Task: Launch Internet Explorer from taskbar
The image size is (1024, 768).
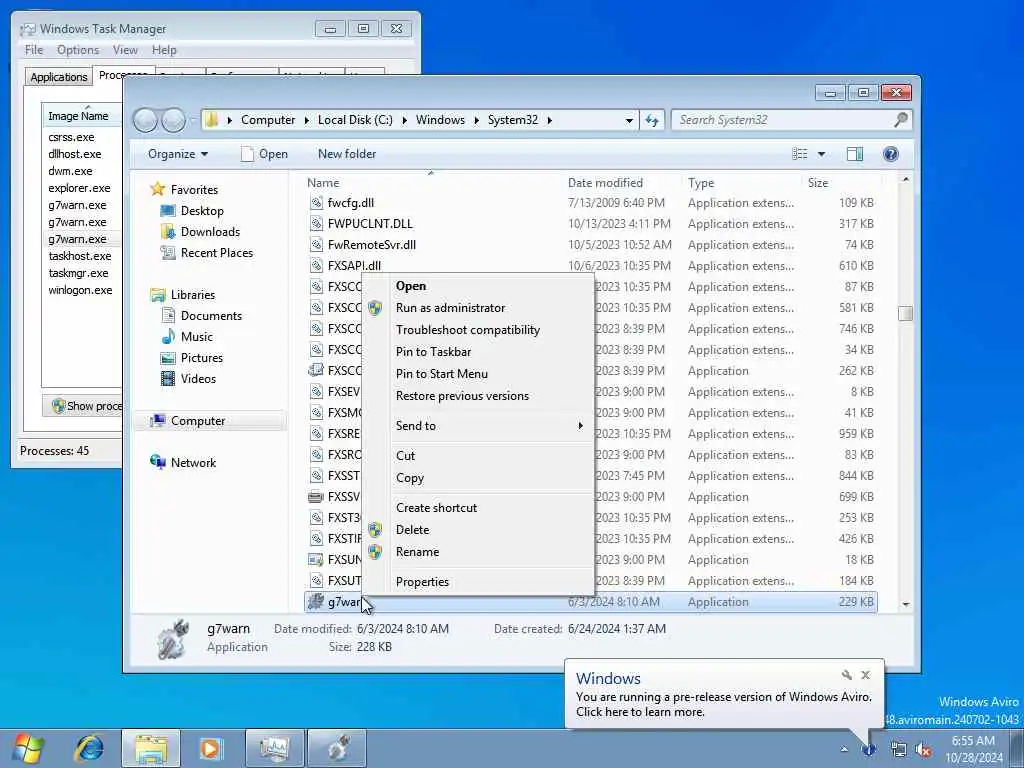Action: coord(90,748)
